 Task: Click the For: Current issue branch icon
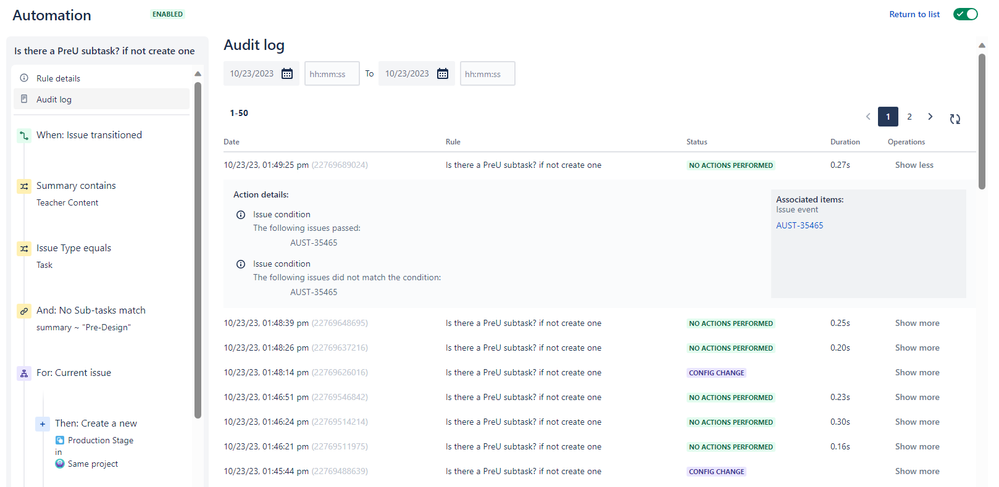click(x=24, y=373)
